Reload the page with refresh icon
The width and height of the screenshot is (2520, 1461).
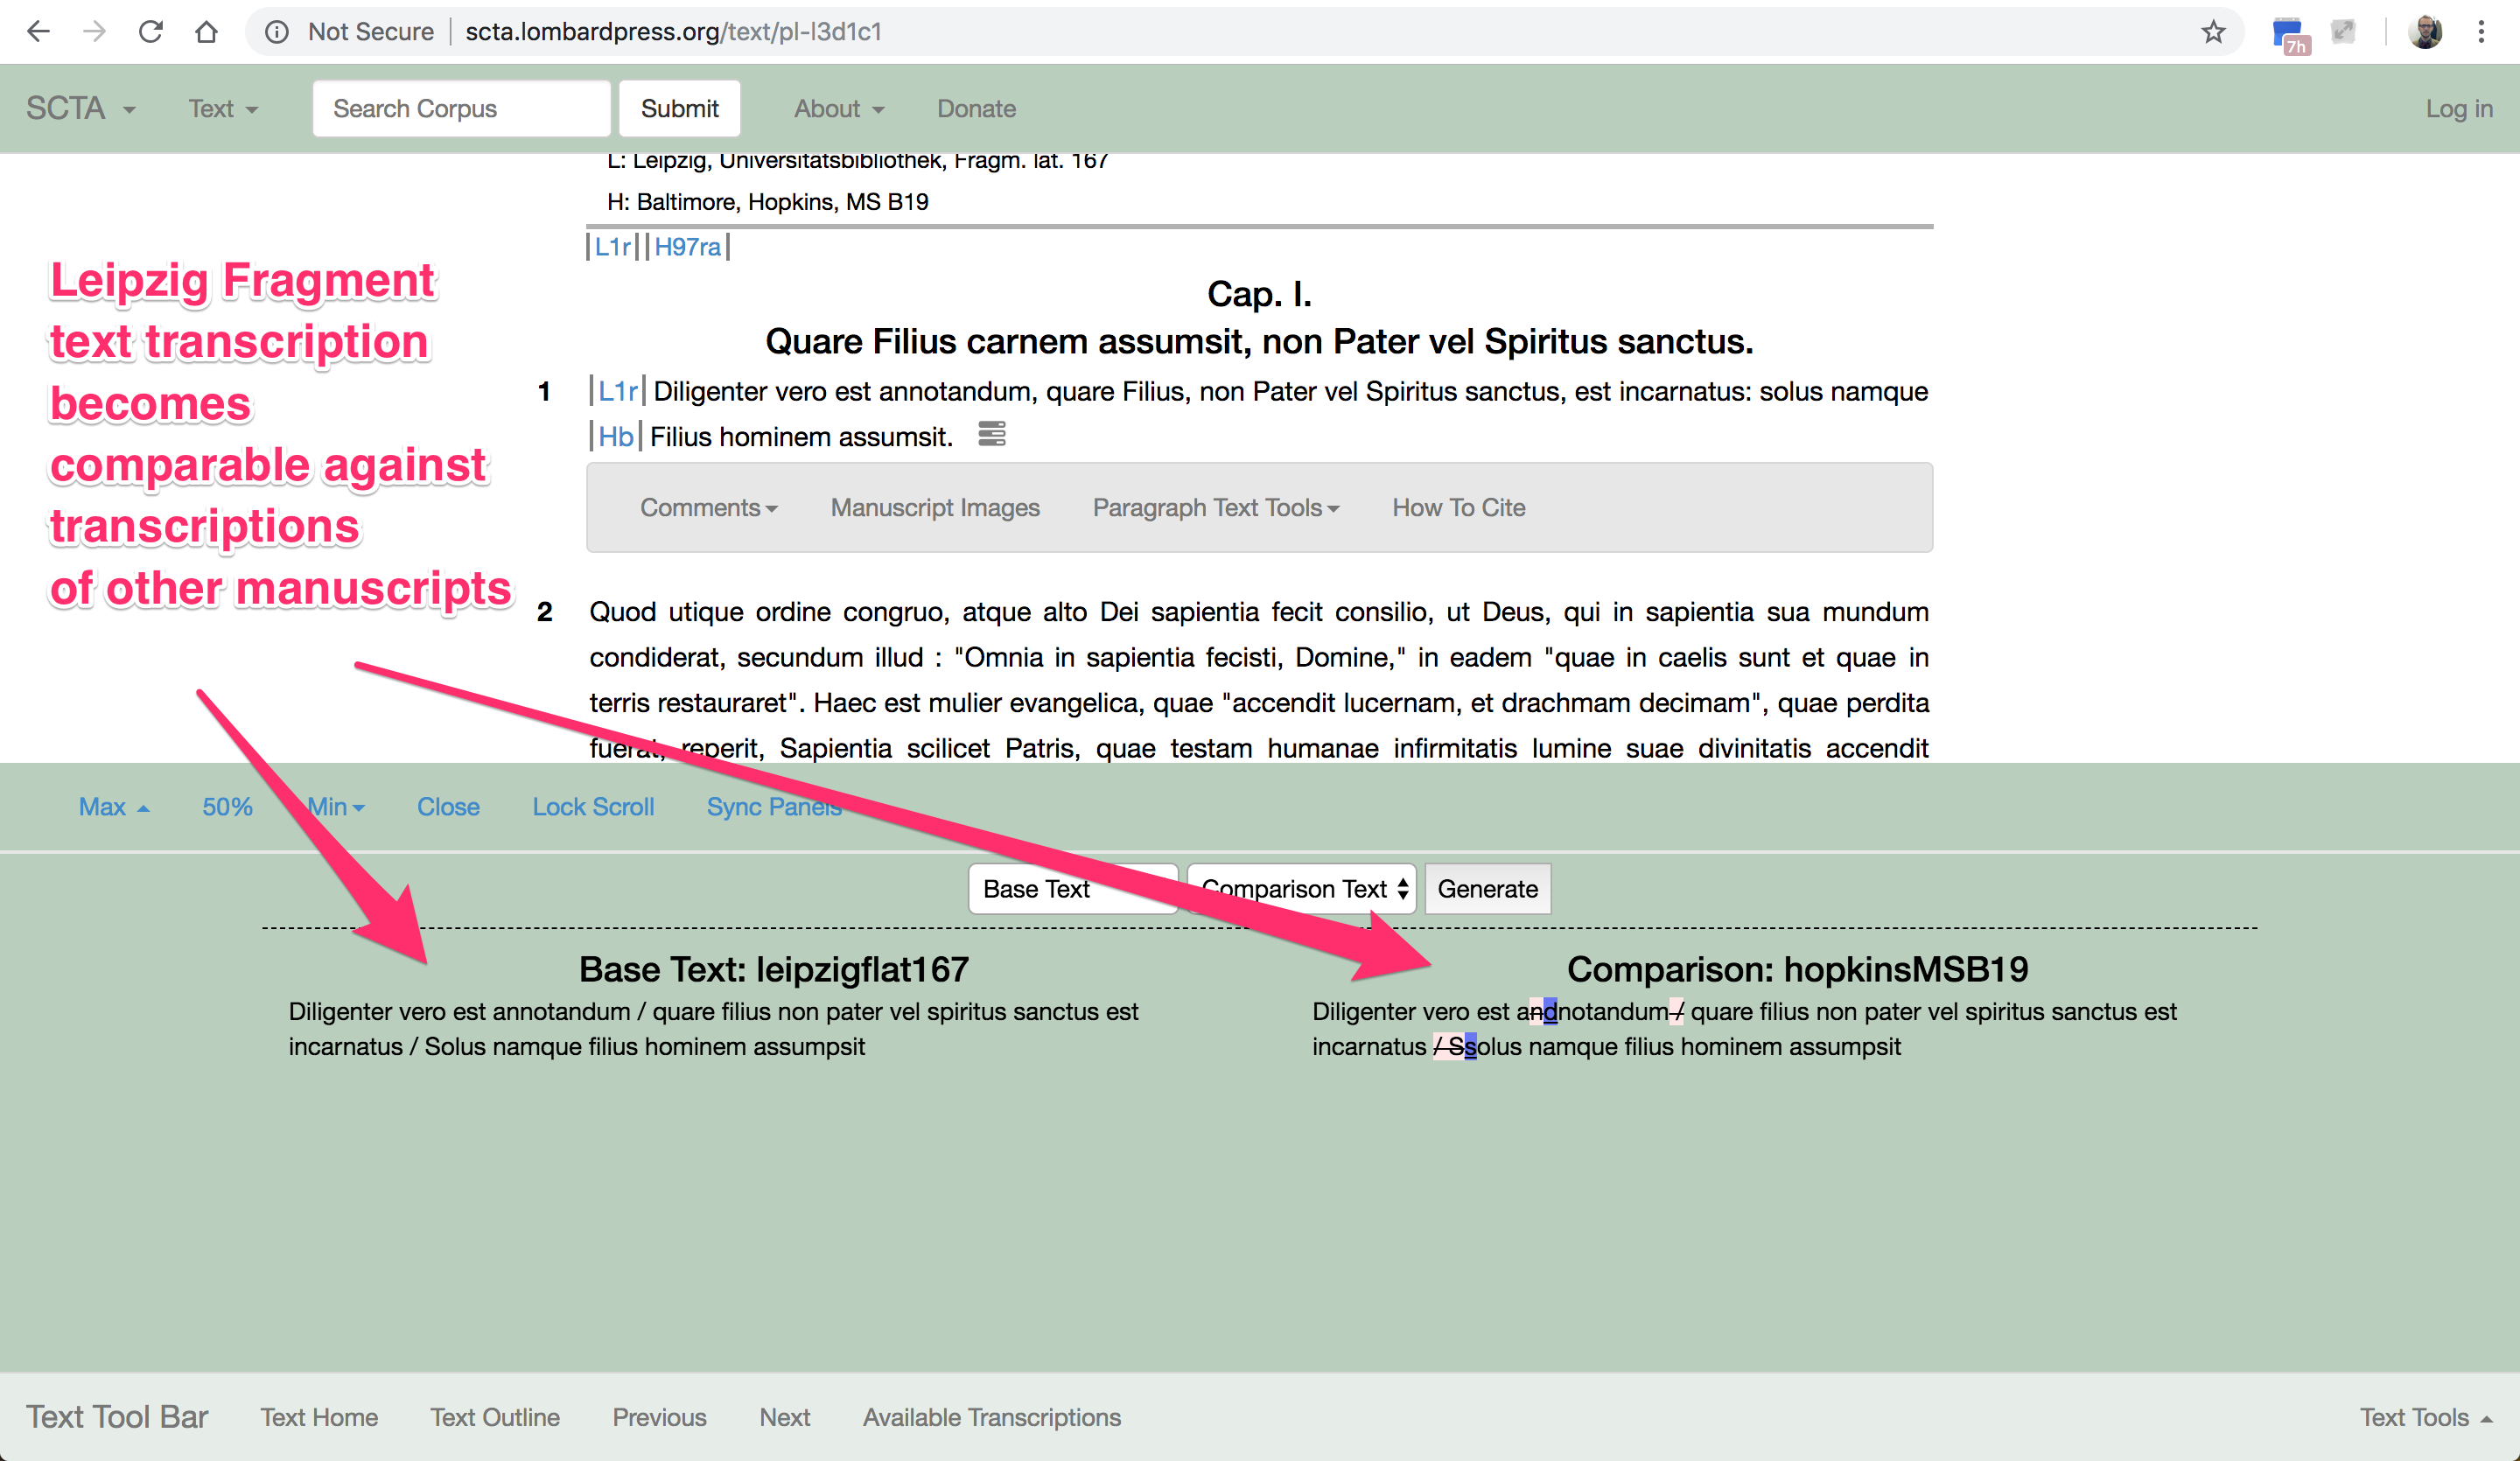150,32
